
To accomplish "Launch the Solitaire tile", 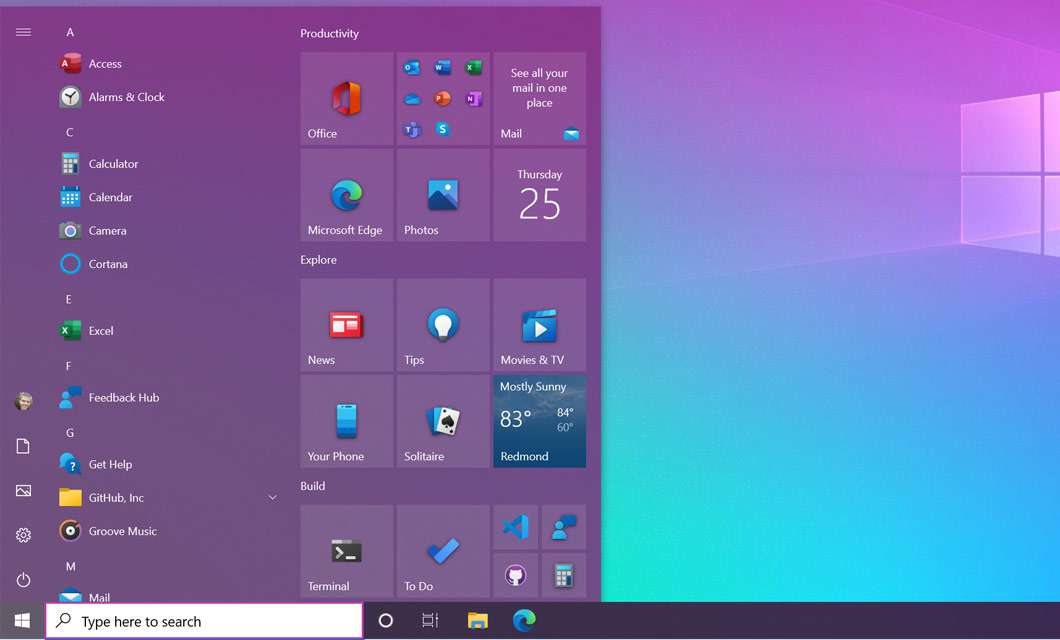I will (x=443, y=422).
